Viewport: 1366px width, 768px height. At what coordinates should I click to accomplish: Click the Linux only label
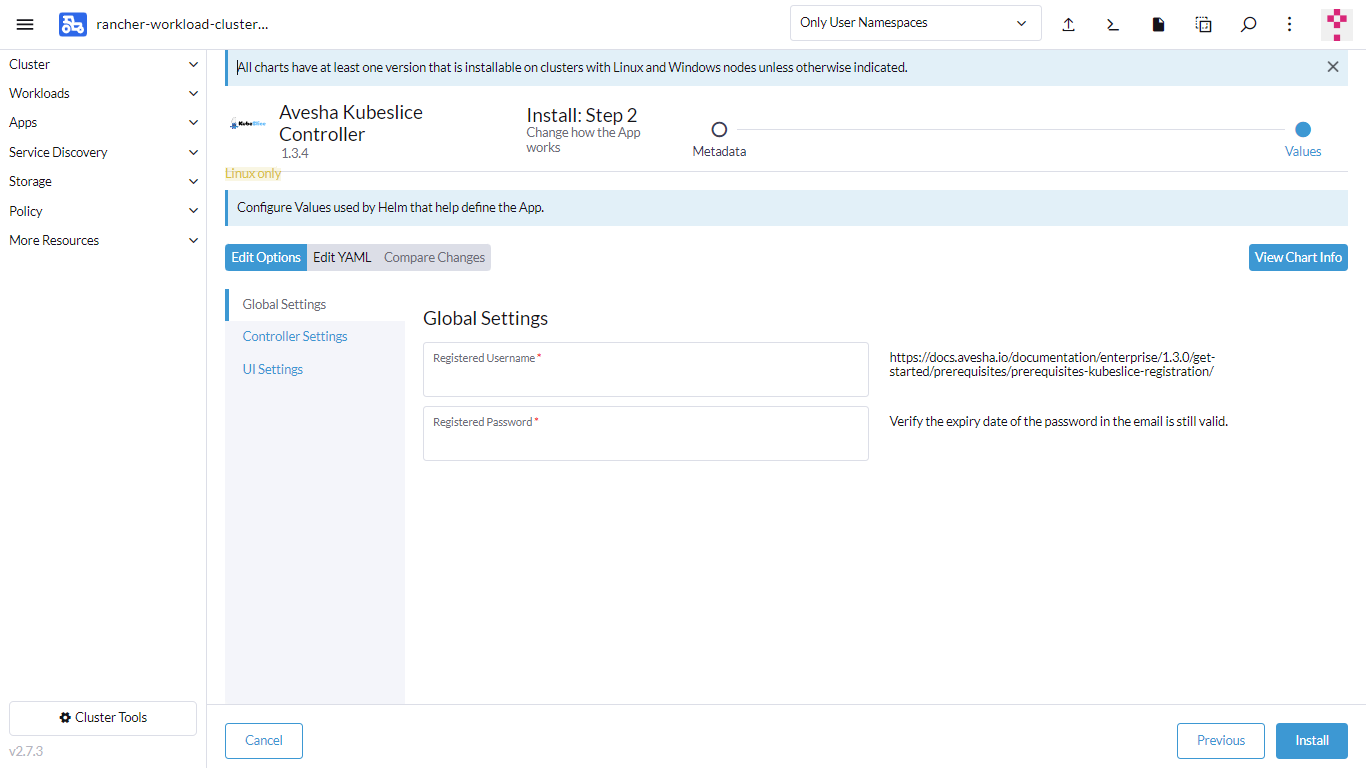tap(253, 173)
